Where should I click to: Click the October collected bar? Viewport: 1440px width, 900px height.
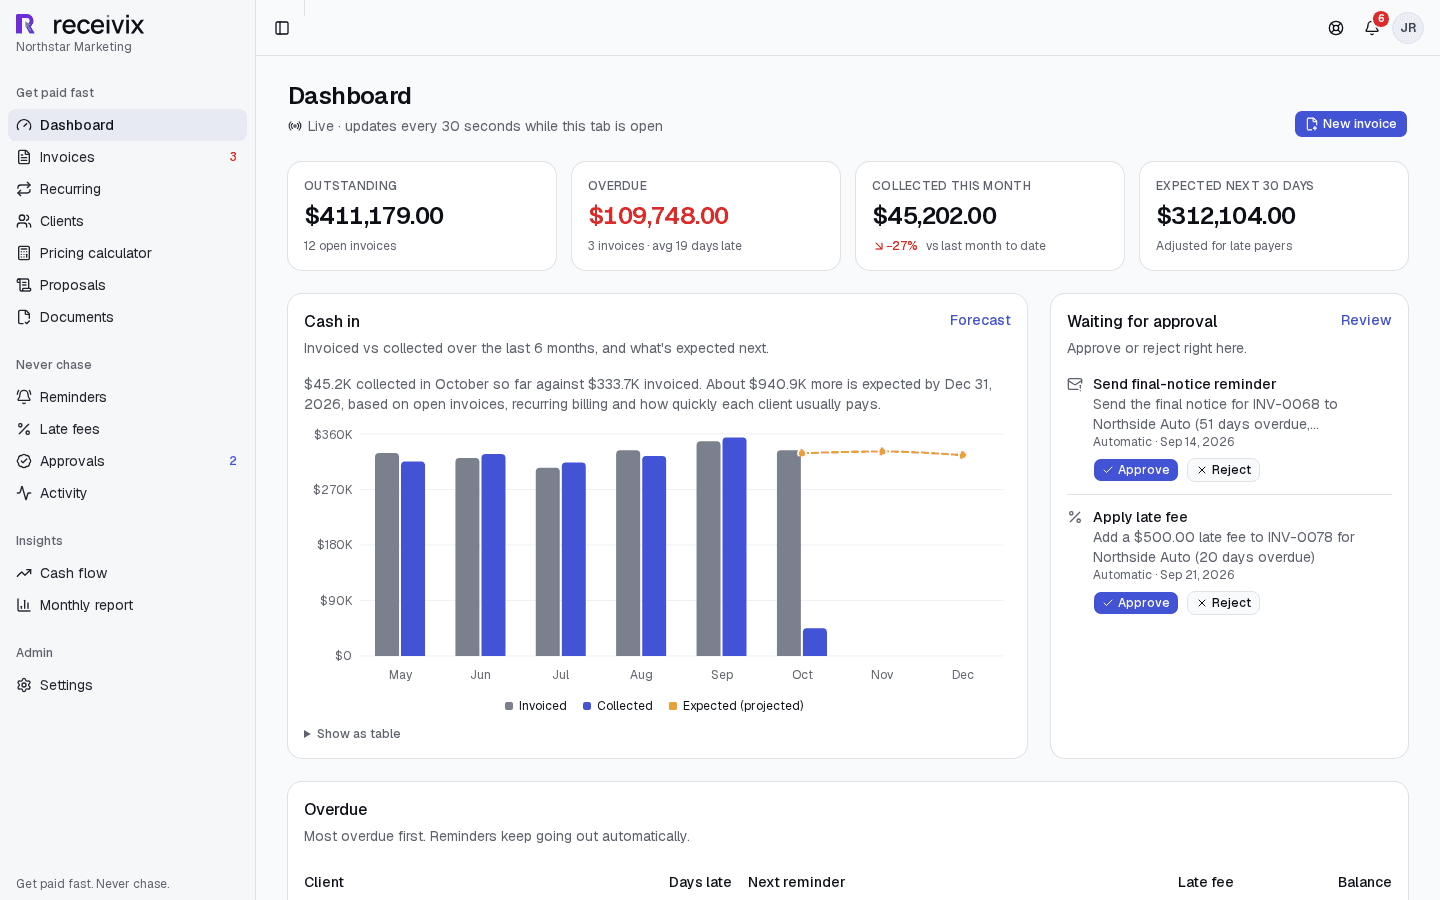click(815, 642)
